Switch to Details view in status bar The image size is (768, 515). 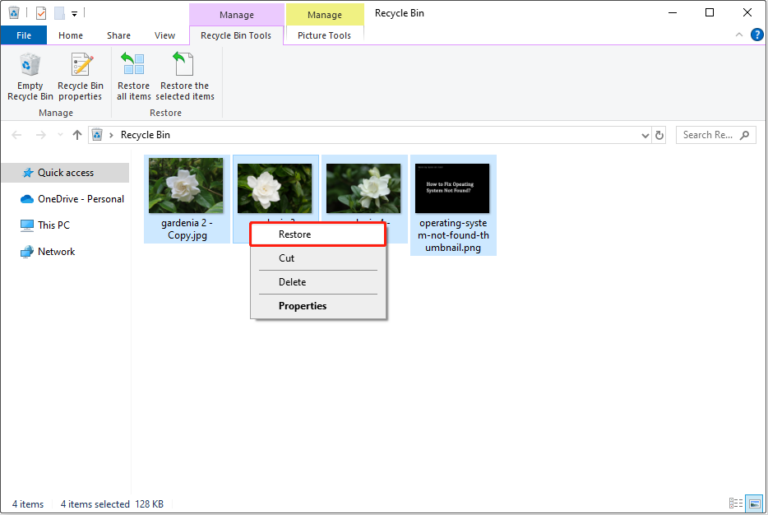pyautogui.click(x=736, y=503)
